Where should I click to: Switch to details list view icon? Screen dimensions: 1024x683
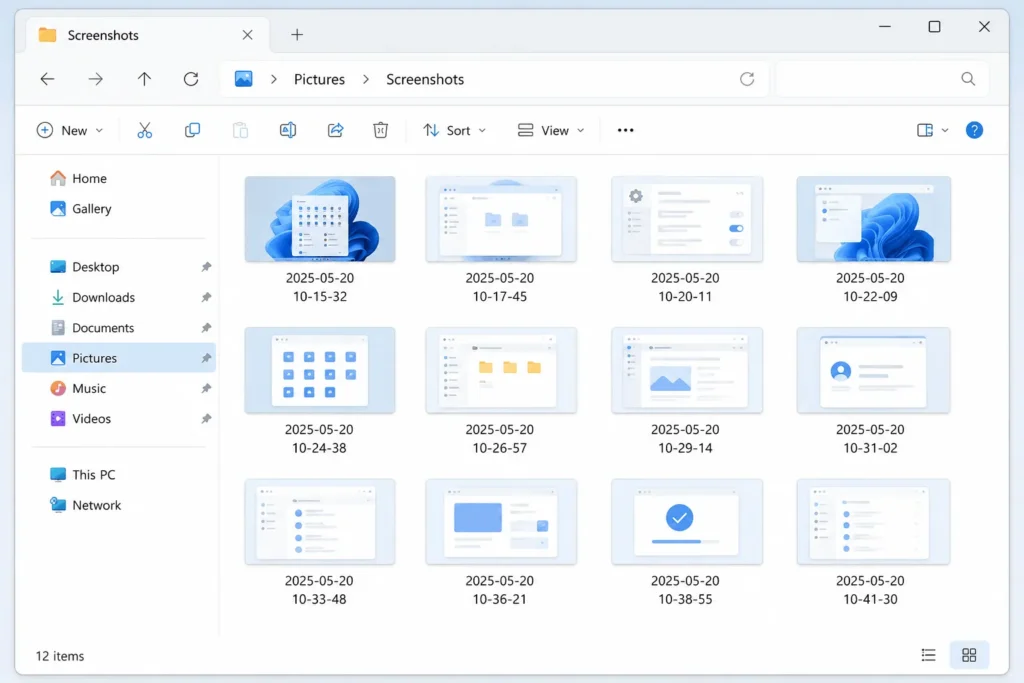coord(928,654)
